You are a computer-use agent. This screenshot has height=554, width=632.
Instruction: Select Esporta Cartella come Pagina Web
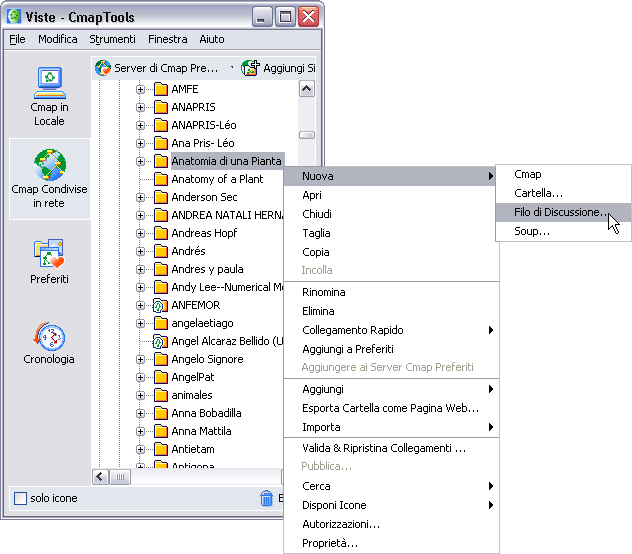pyautogui.click(x=391, y=408)
